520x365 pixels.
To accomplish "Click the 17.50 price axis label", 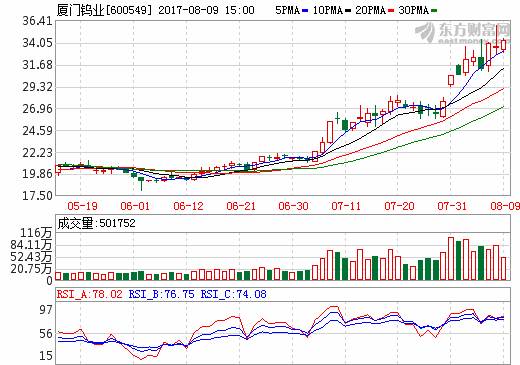I will point(37,195).
